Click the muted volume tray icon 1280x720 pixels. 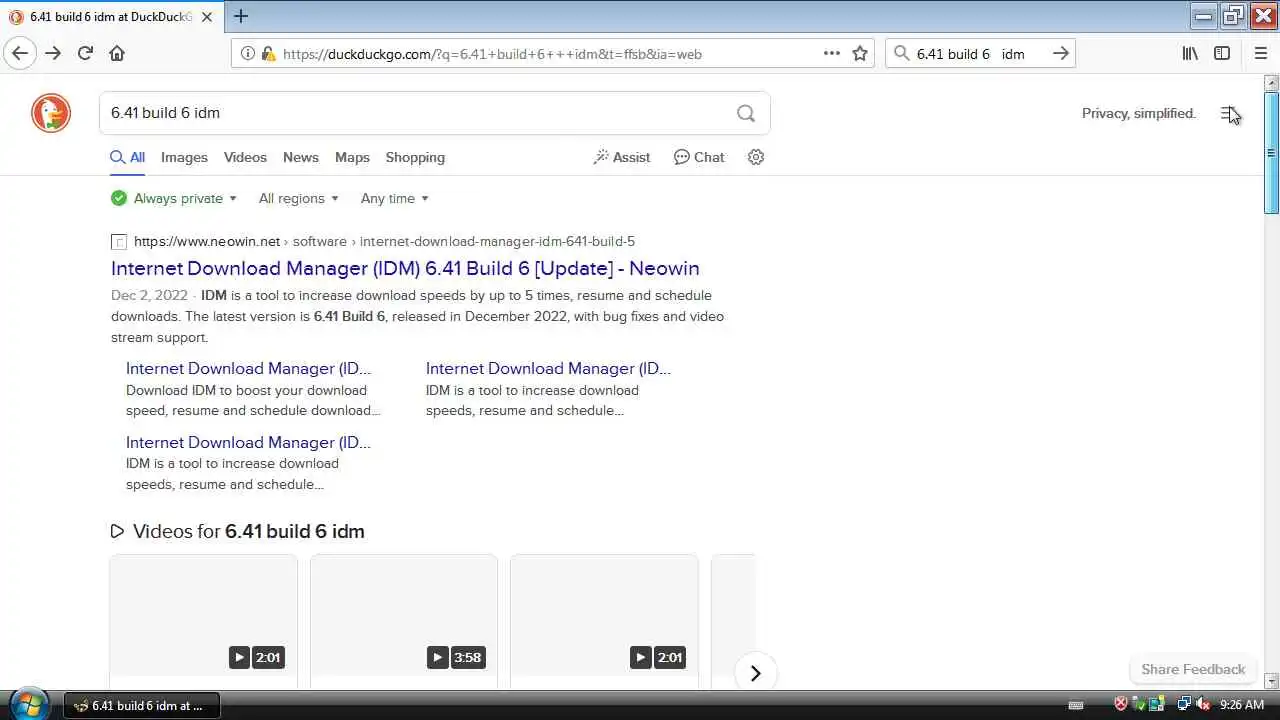[1202, 705]
